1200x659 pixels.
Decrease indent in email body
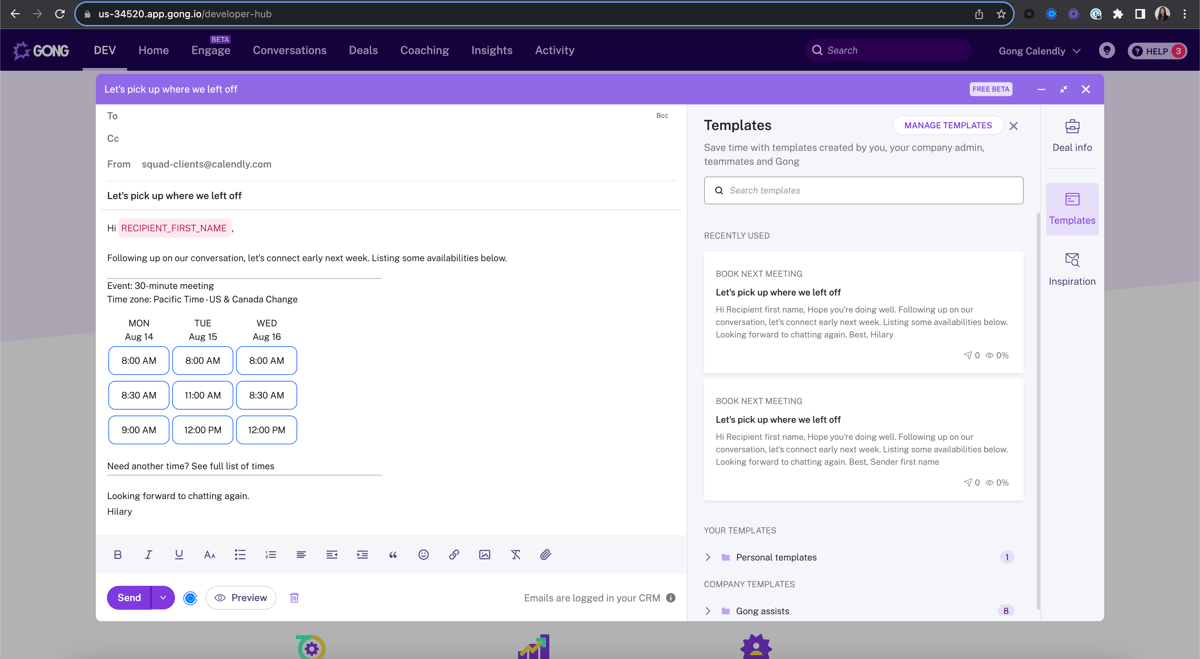331,555
